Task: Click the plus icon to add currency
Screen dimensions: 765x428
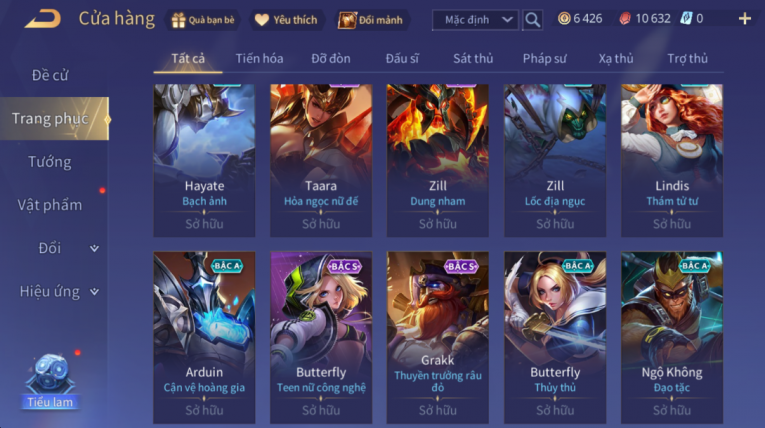Action: [x=745, y=19]
